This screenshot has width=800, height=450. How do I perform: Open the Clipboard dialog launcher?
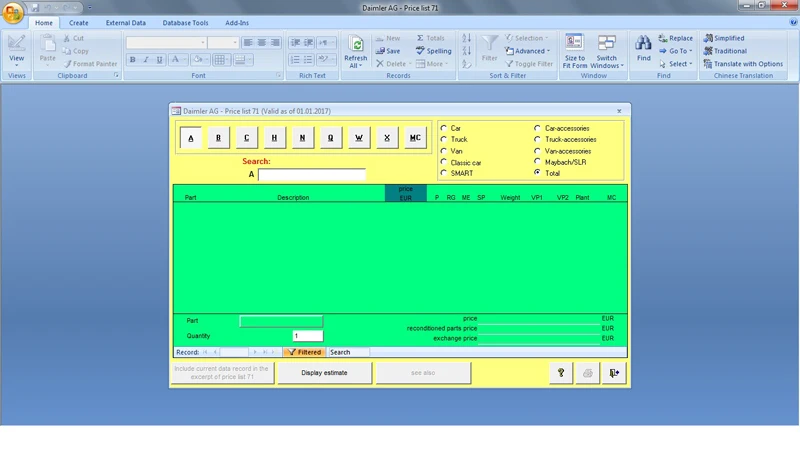116,76
